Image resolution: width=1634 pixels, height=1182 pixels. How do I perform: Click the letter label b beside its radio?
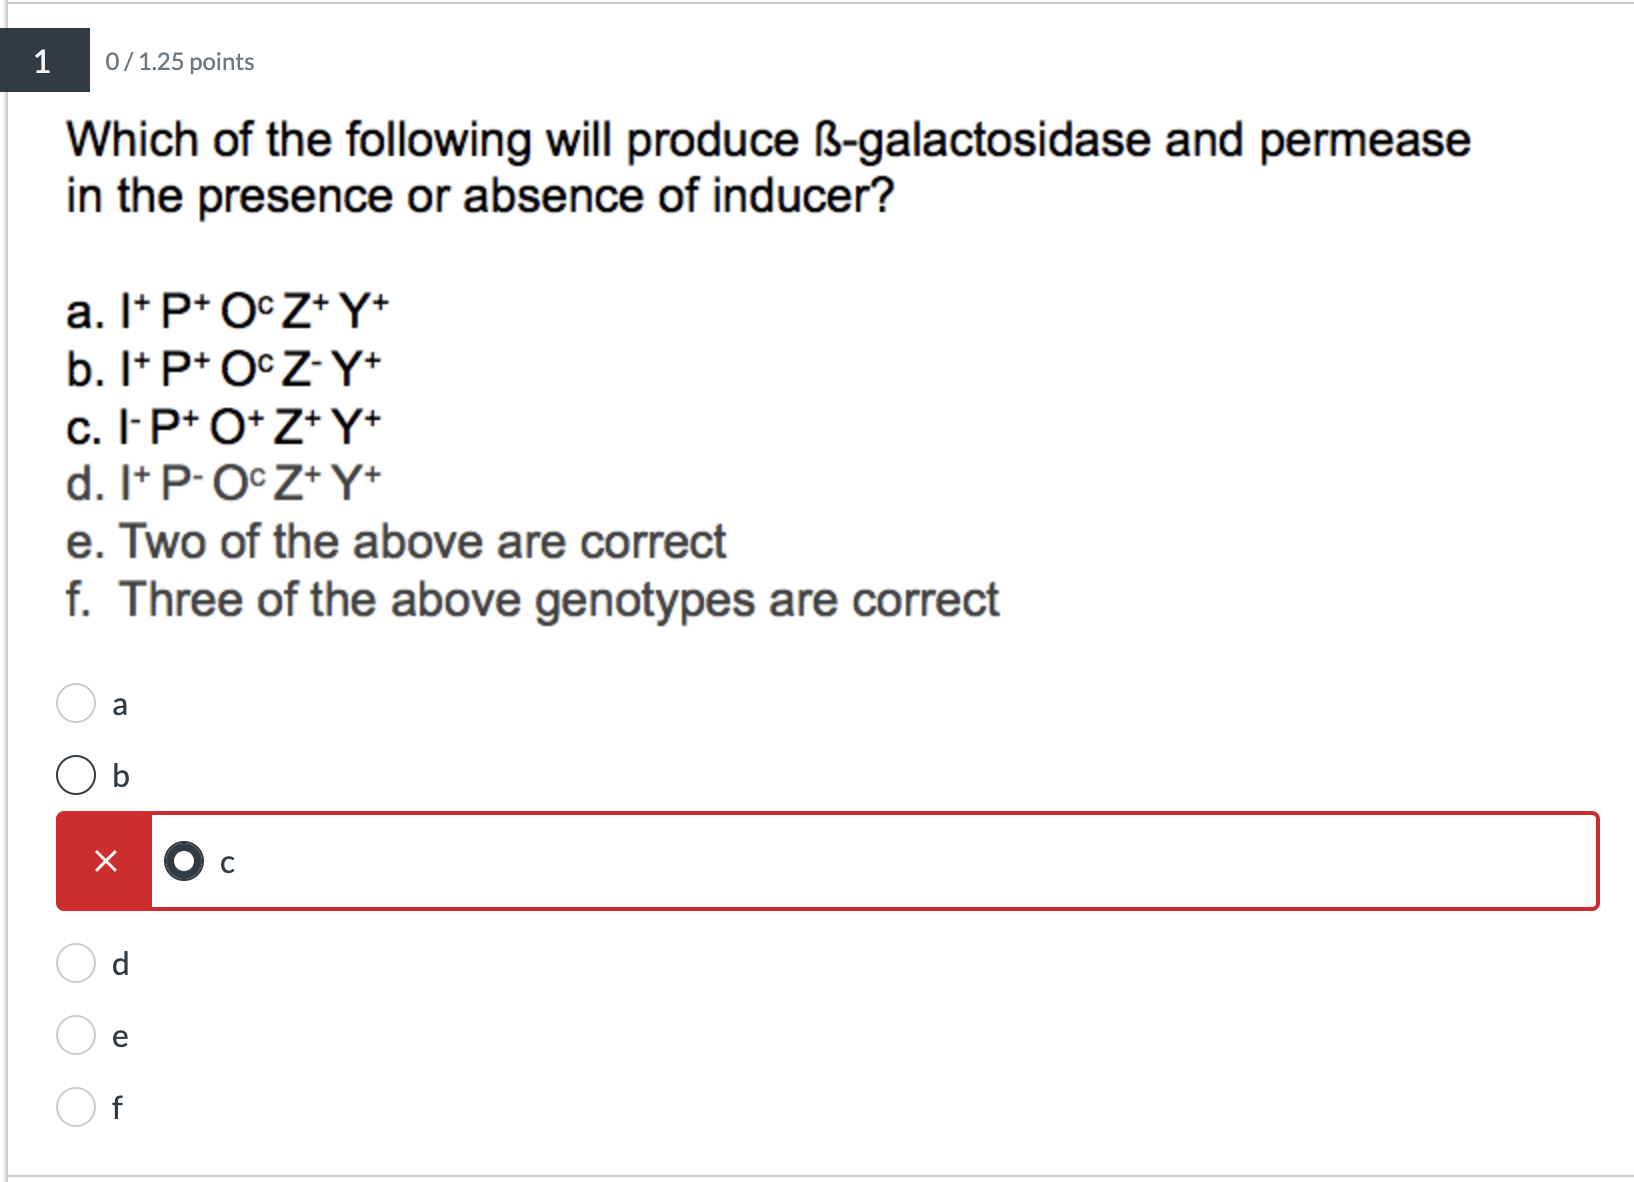pos(120,775)
